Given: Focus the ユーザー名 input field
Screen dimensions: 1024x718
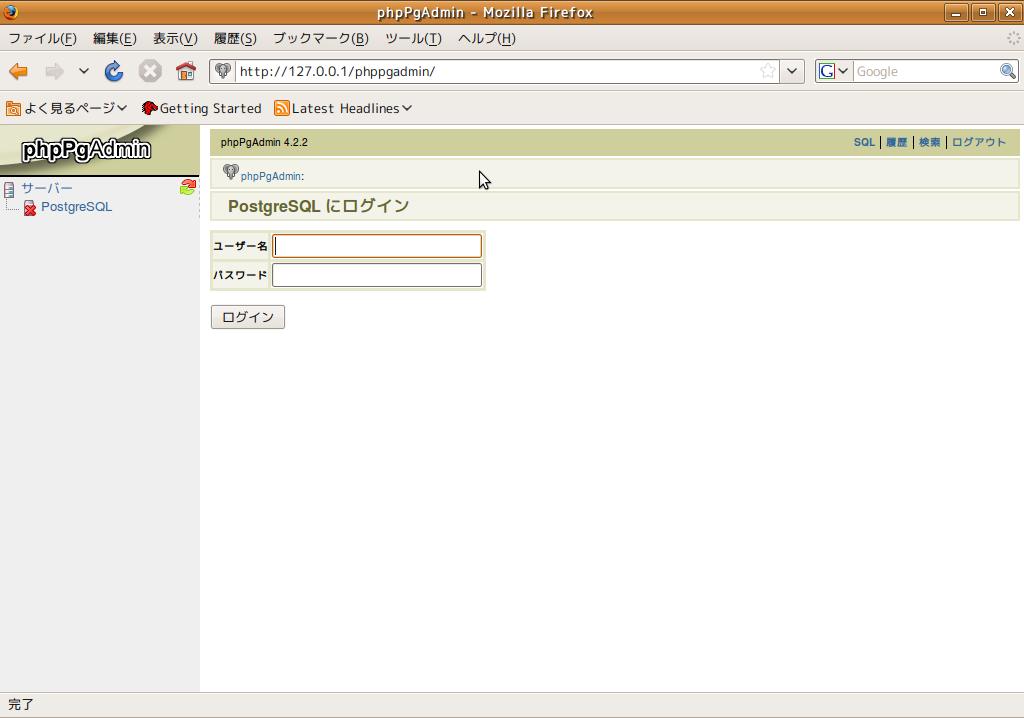Looking at the screenshot, I should coord(377,246).
